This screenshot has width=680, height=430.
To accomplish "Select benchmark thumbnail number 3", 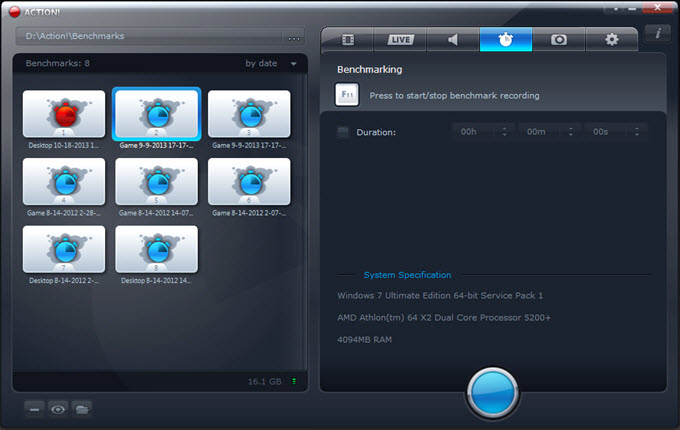I will 249,114.
